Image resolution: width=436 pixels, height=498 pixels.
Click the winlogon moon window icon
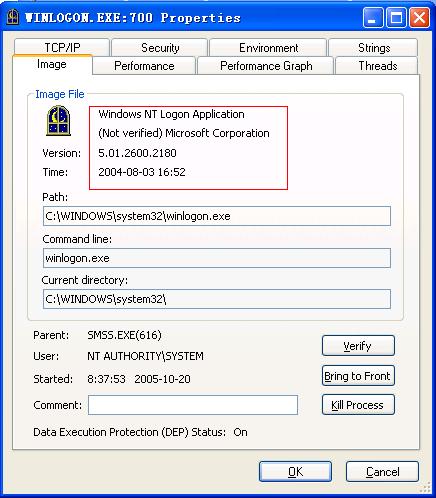point(58,121)
